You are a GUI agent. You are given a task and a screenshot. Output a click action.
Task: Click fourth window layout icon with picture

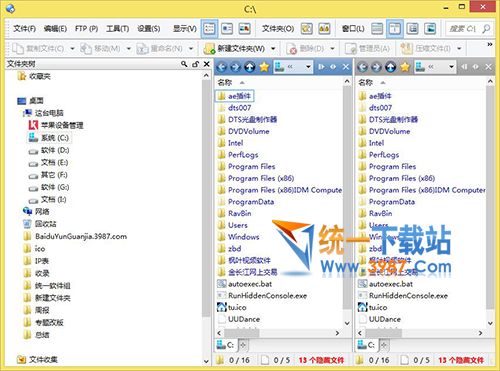430,29
